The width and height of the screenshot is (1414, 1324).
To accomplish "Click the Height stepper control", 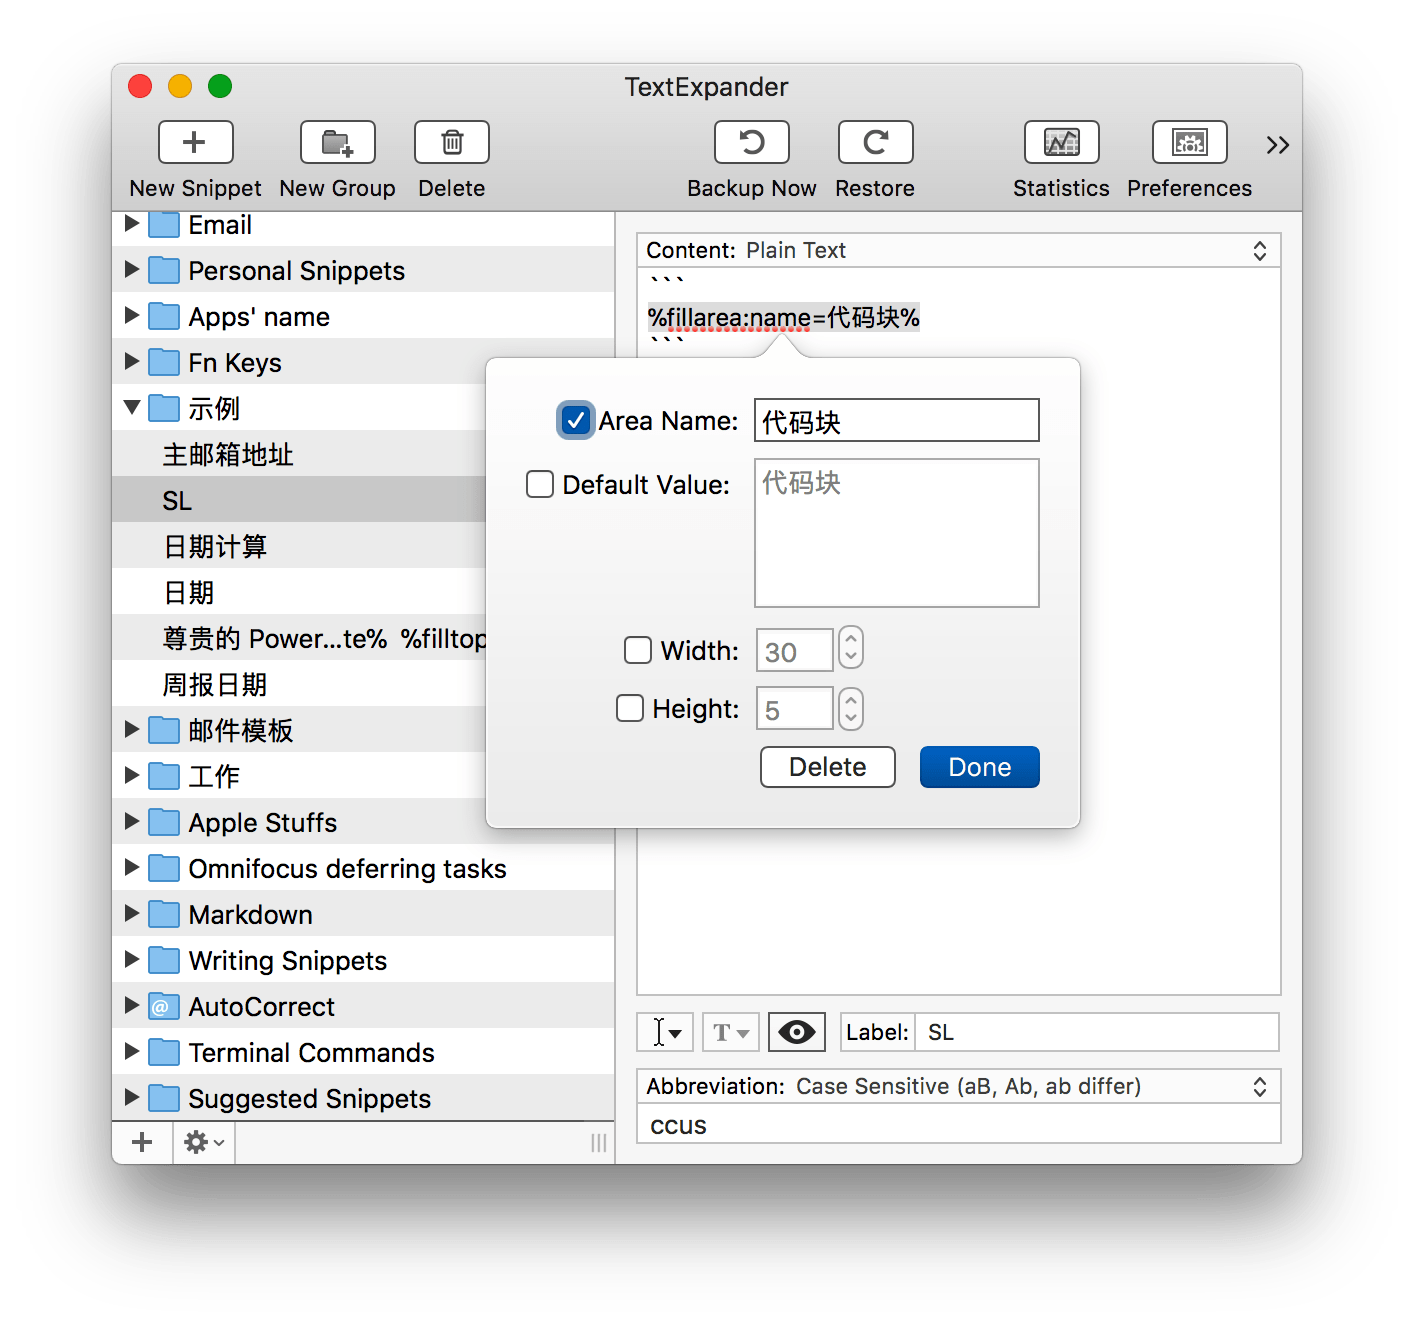I will point(851,709).
